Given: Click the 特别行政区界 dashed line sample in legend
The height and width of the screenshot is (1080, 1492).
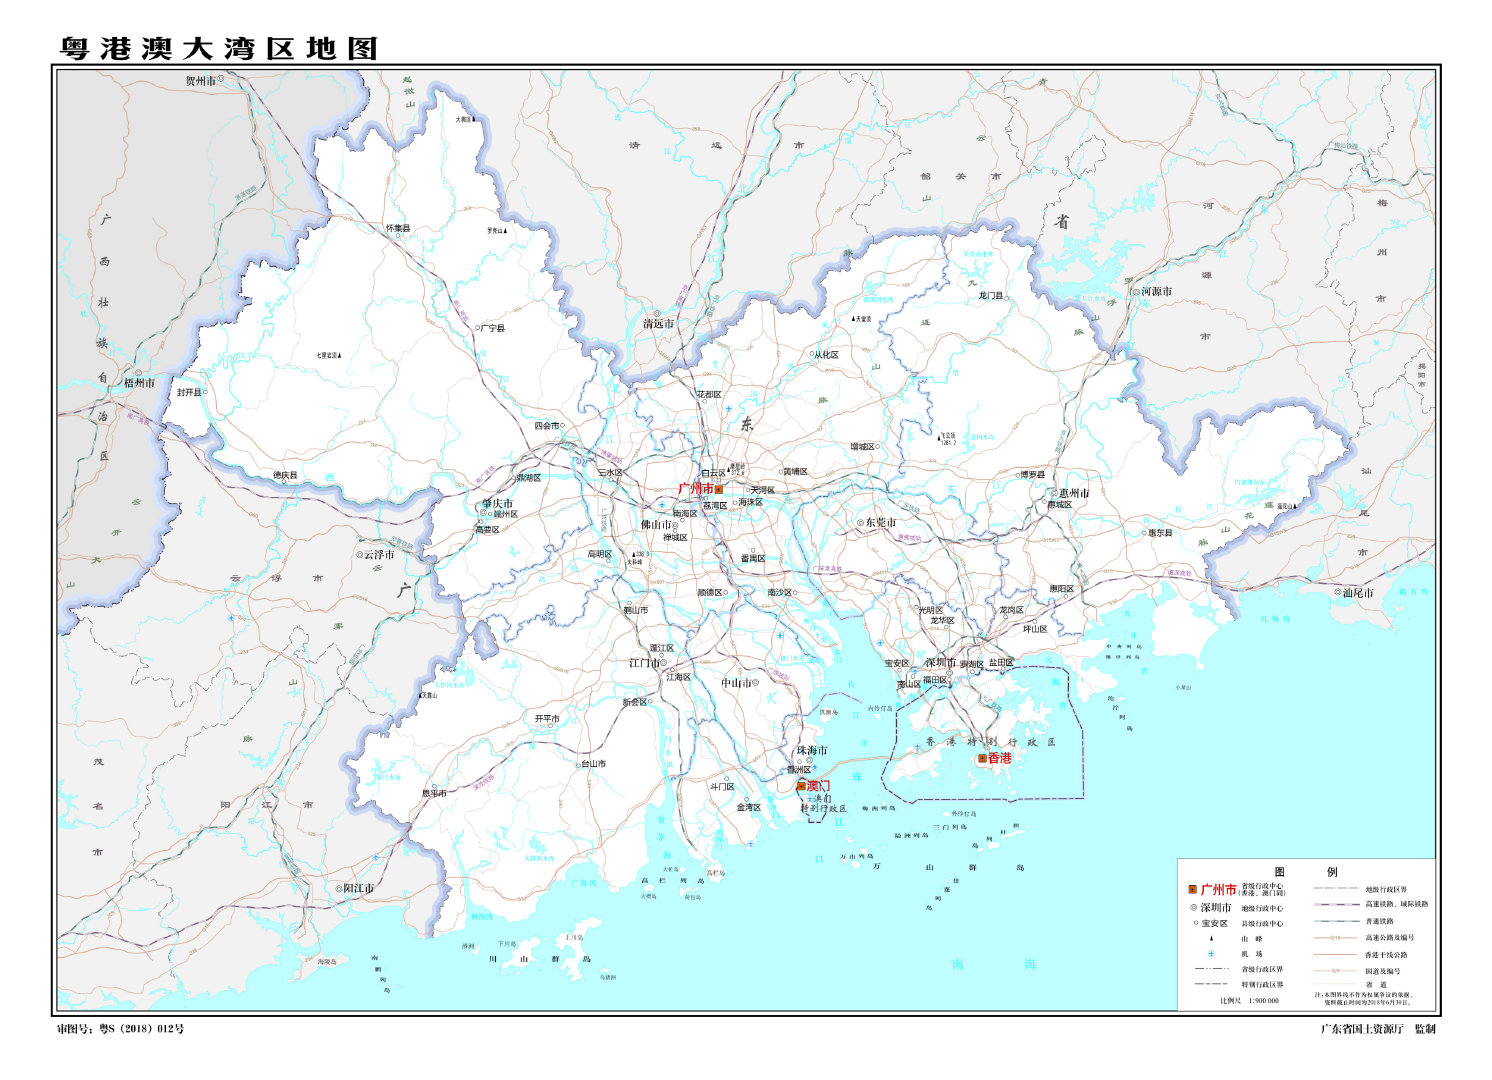Looking at the screenshot, I should (x=1211, y=983).
